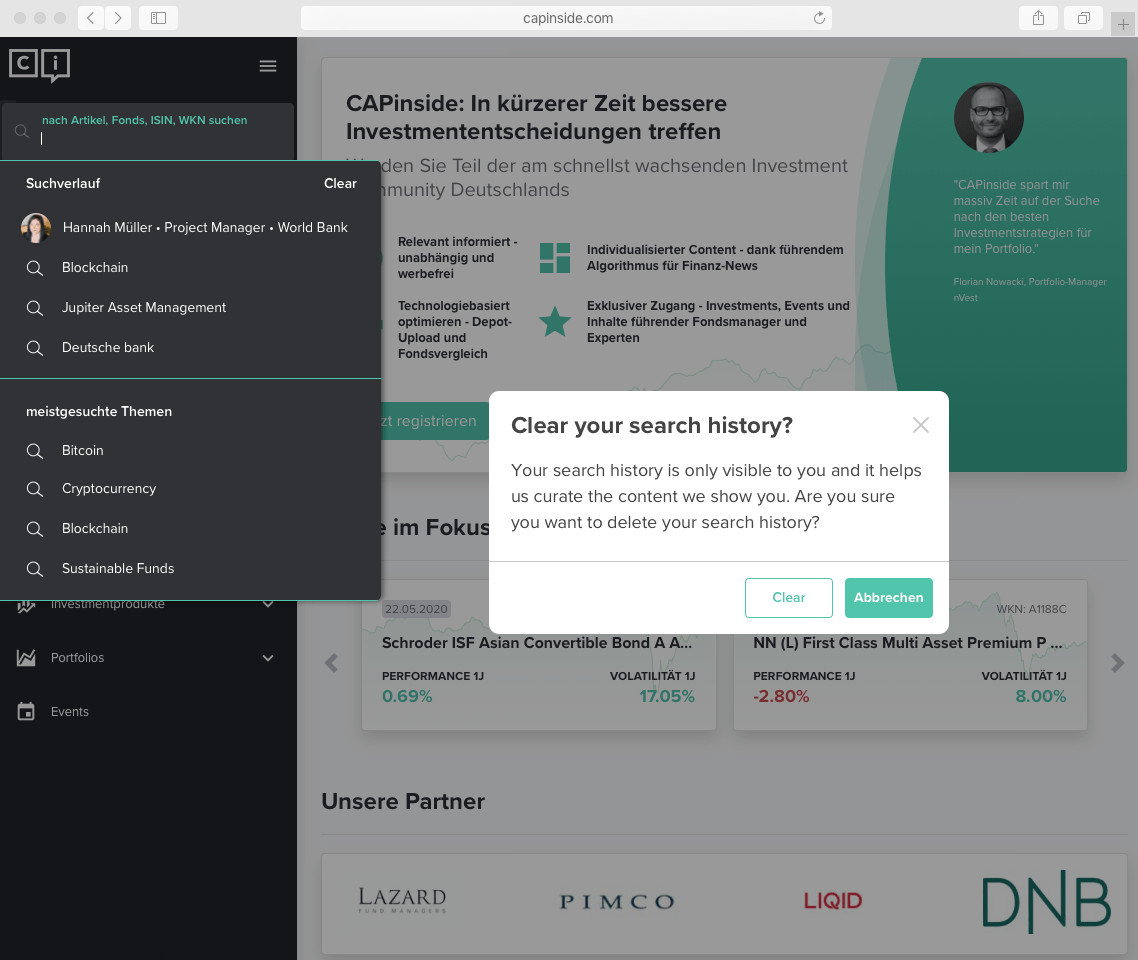
Task: Expand the Portfolios chevron
Action: [x=268, y=658]
